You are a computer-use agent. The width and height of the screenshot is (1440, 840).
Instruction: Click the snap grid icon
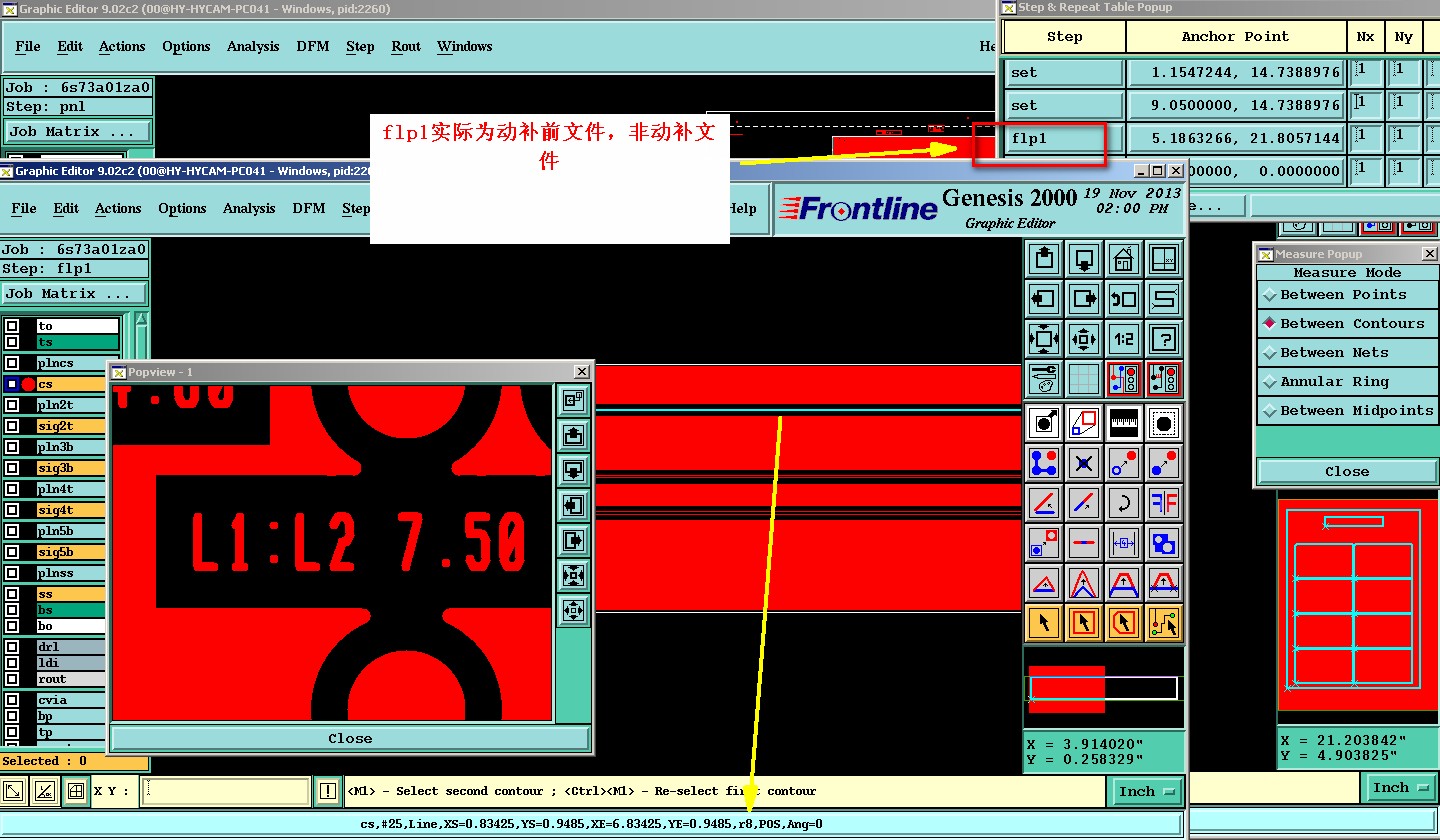point(1084,379)
